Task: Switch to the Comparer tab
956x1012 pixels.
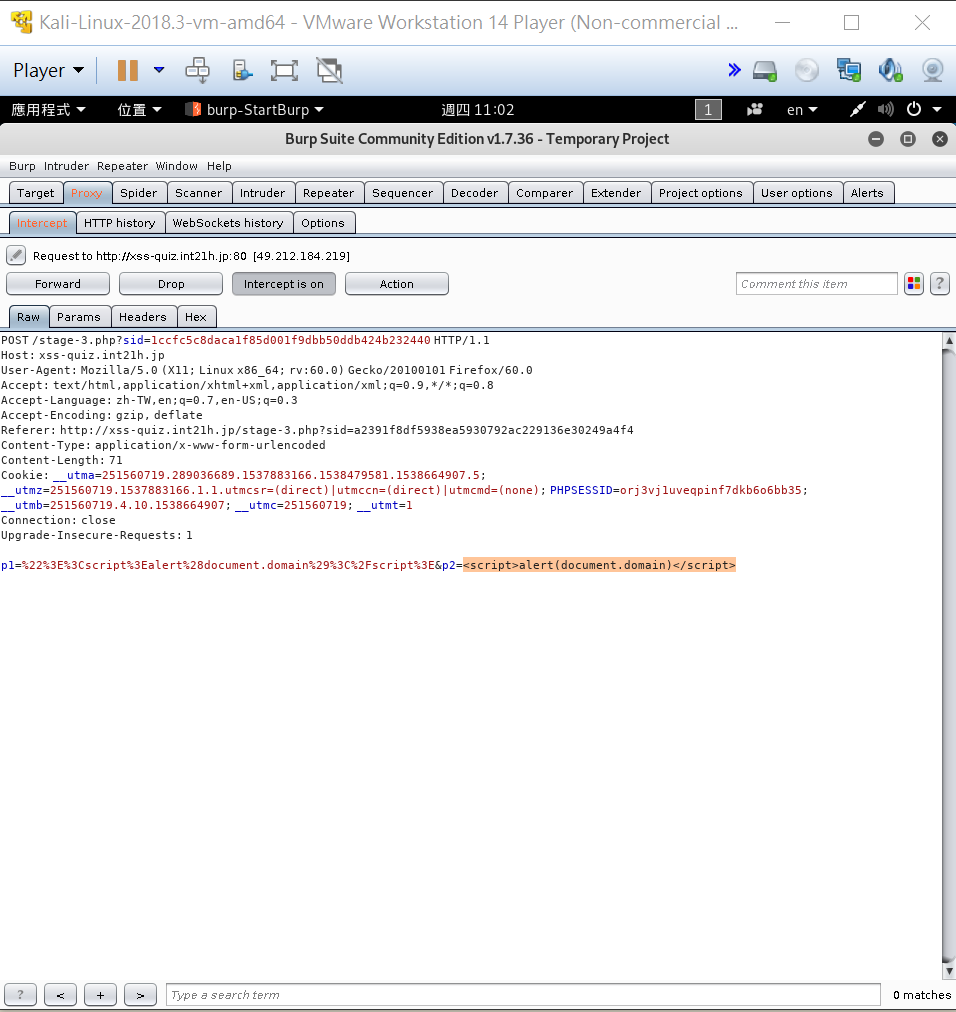Action: tap(544, 193)
